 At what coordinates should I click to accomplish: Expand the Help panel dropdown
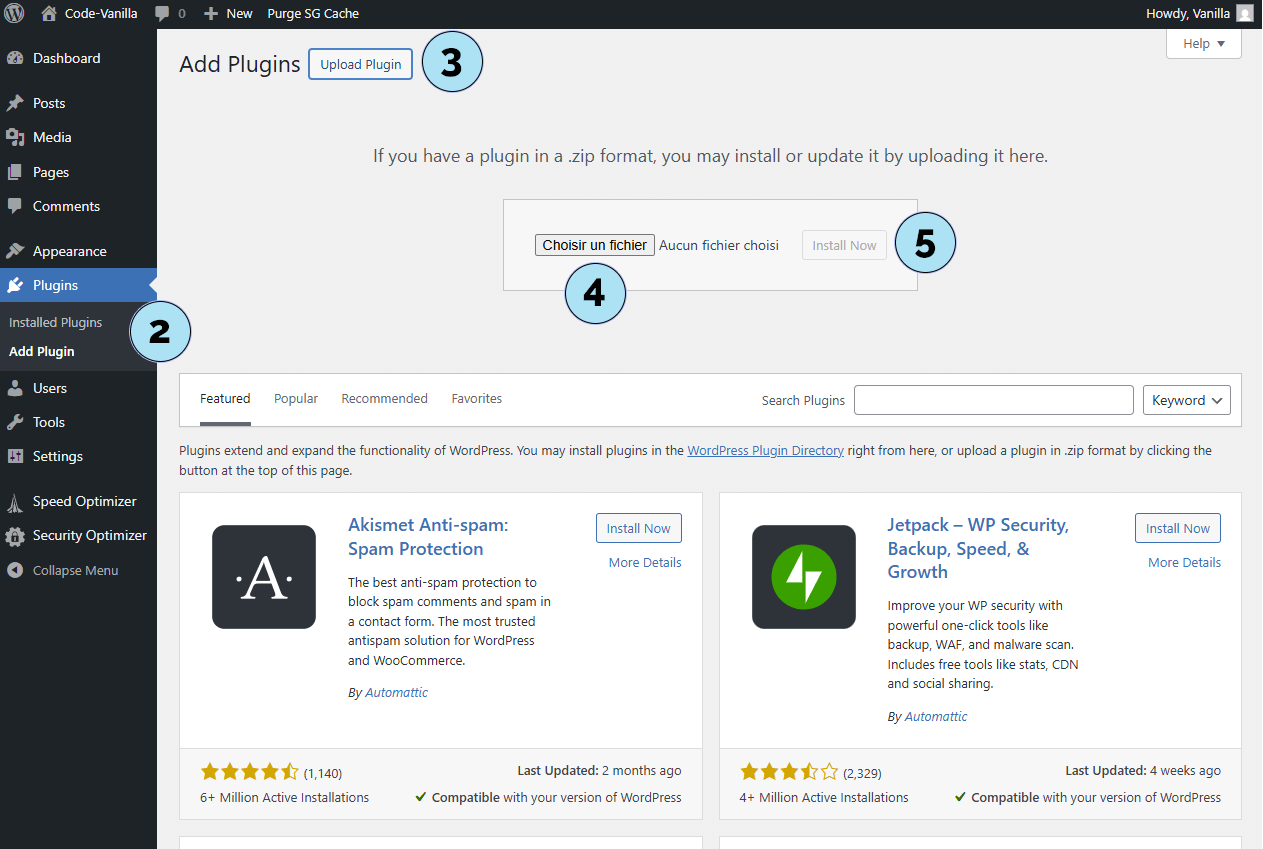click(x=1203, y=44)
